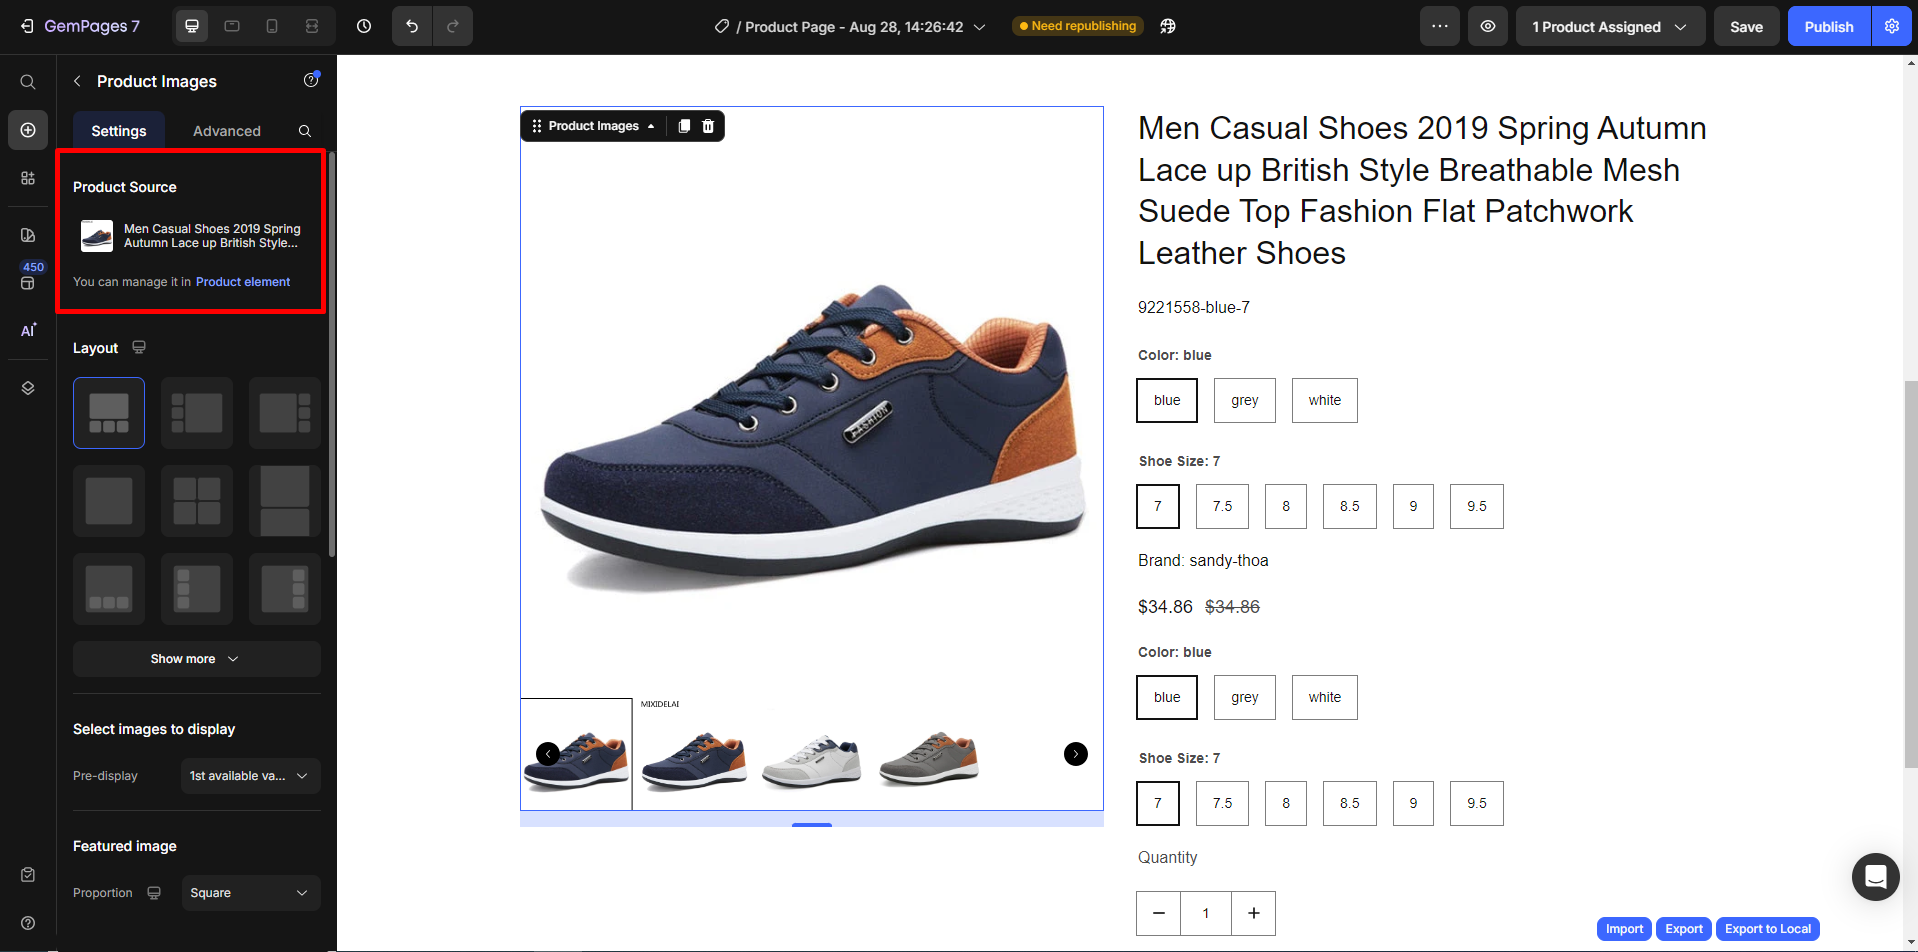Select the white color variant

pos(1324,401)
